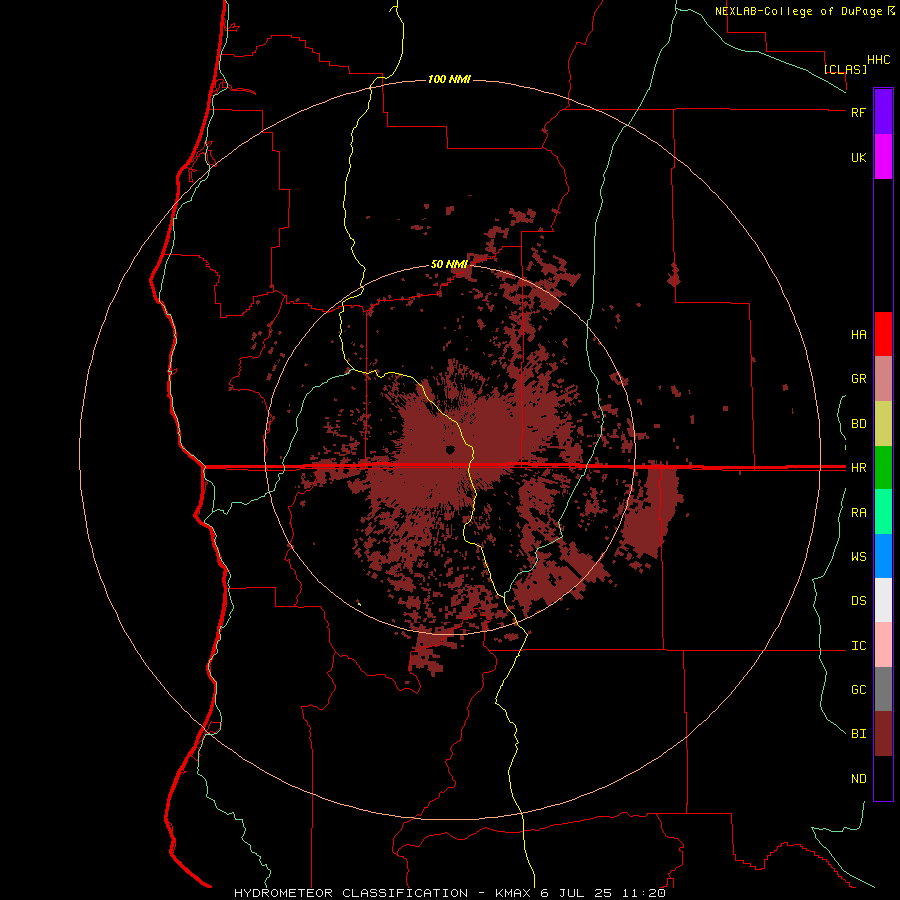Viewport: 900px width, 900px height.
Task: Click the dark radar site marker at center
Action: (x=450, y=449)
